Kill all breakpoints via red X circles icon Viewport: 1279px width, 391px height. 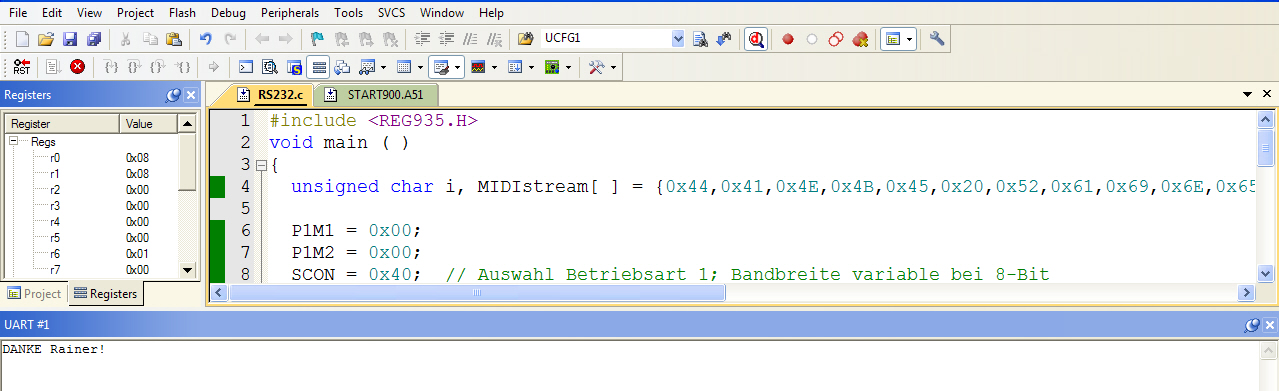click(859, 39)
